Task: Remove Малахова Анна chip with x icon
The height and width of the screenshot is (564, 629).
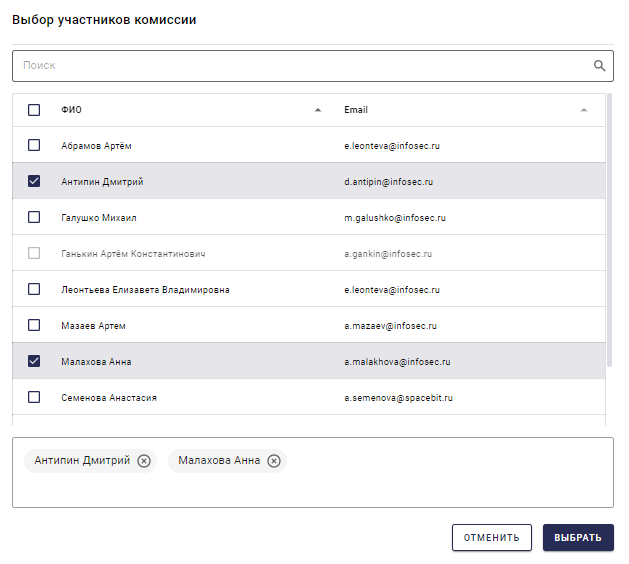Action: tap(274, 461)
